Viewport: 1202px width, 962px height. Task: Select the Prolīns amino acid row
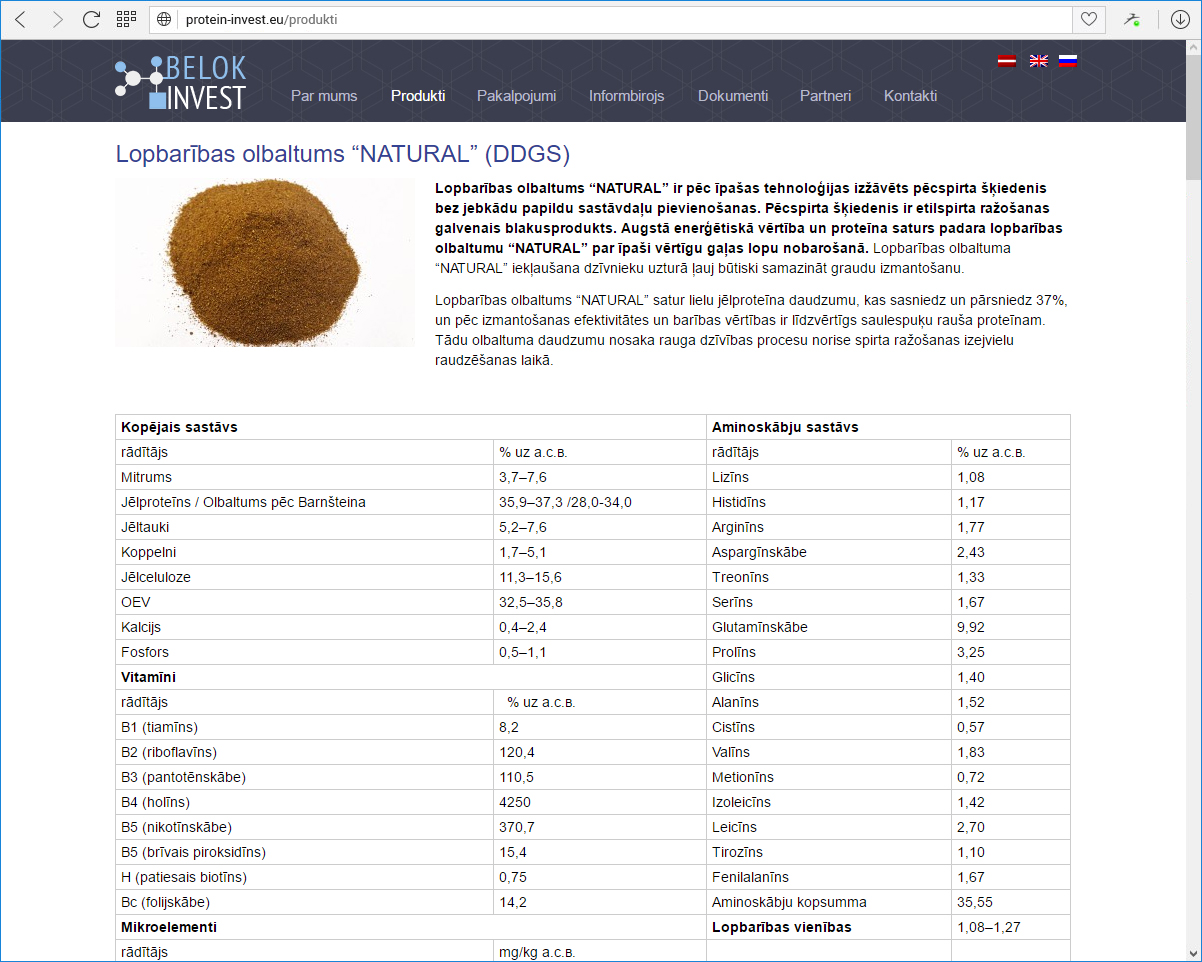(x=888, y=652)
